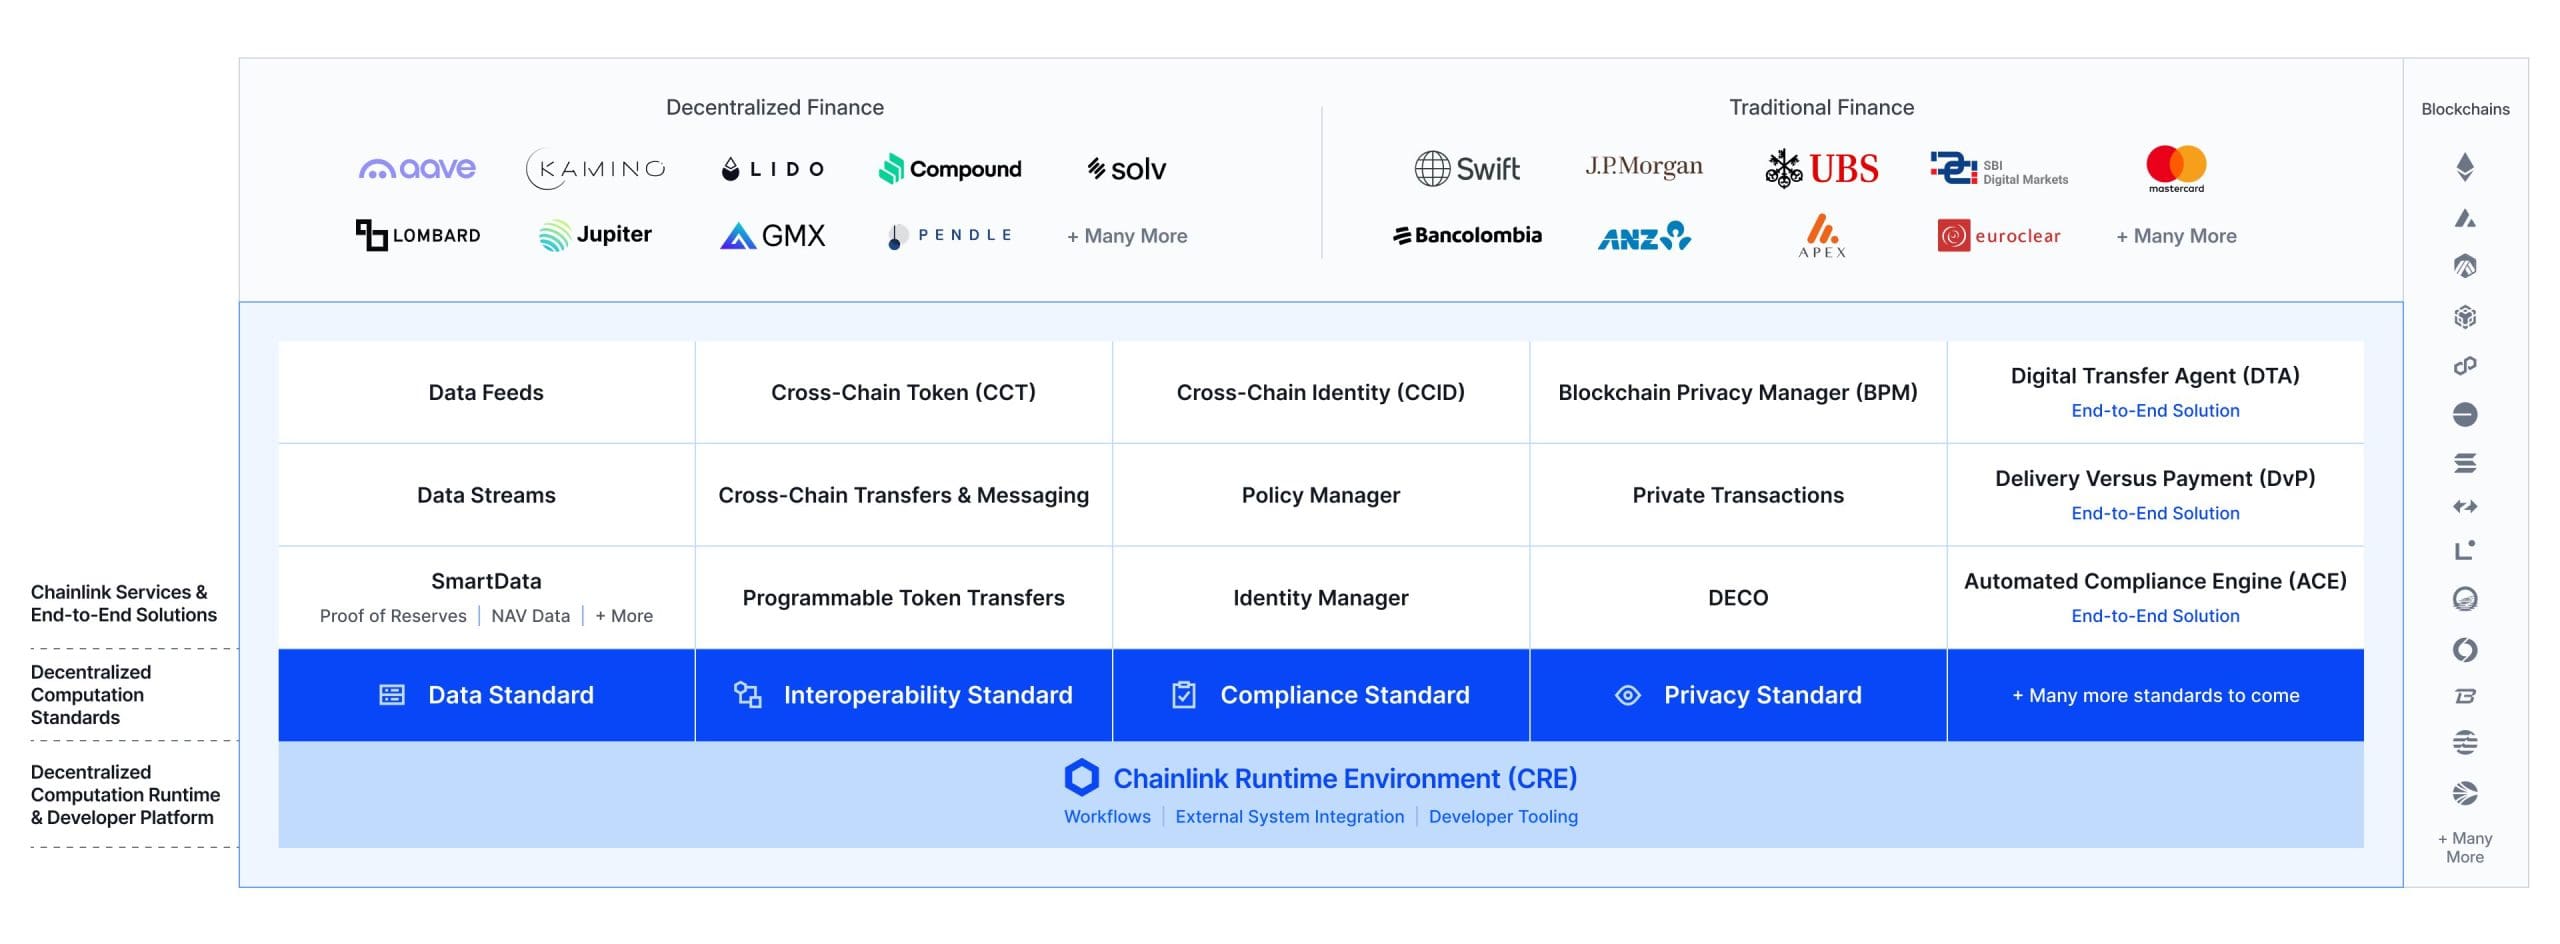2560x944 pixels.
Task: Click the Compound logo
Action: click(x=950, y=168)
